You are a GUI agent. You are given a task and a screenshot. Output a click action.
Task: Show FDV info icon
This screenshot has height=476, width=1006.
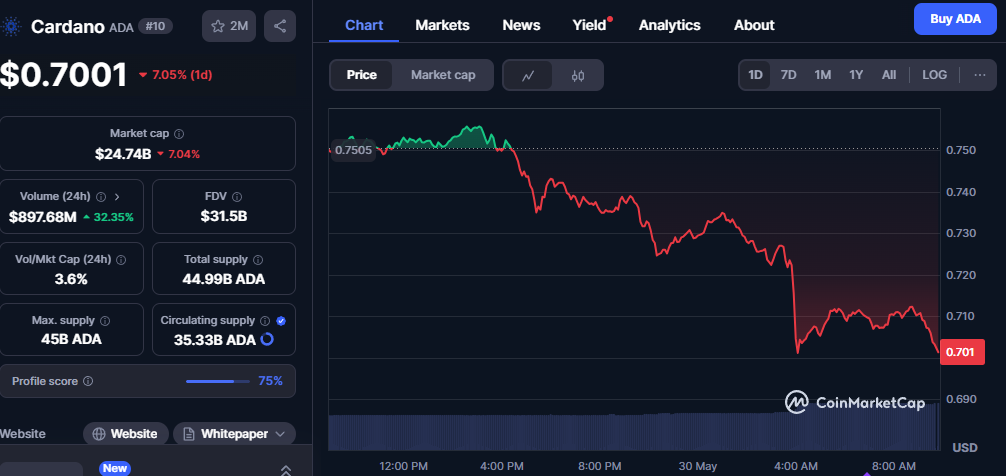pyautogui.click(x=237, y=196)
